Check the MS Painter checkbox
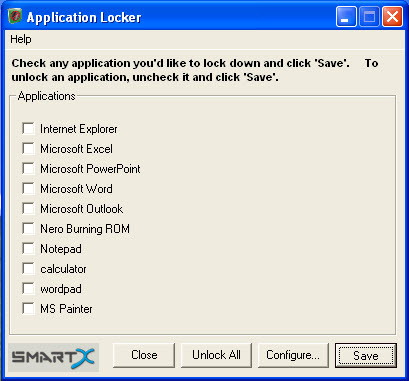409x381 pixels. point(28,309)
